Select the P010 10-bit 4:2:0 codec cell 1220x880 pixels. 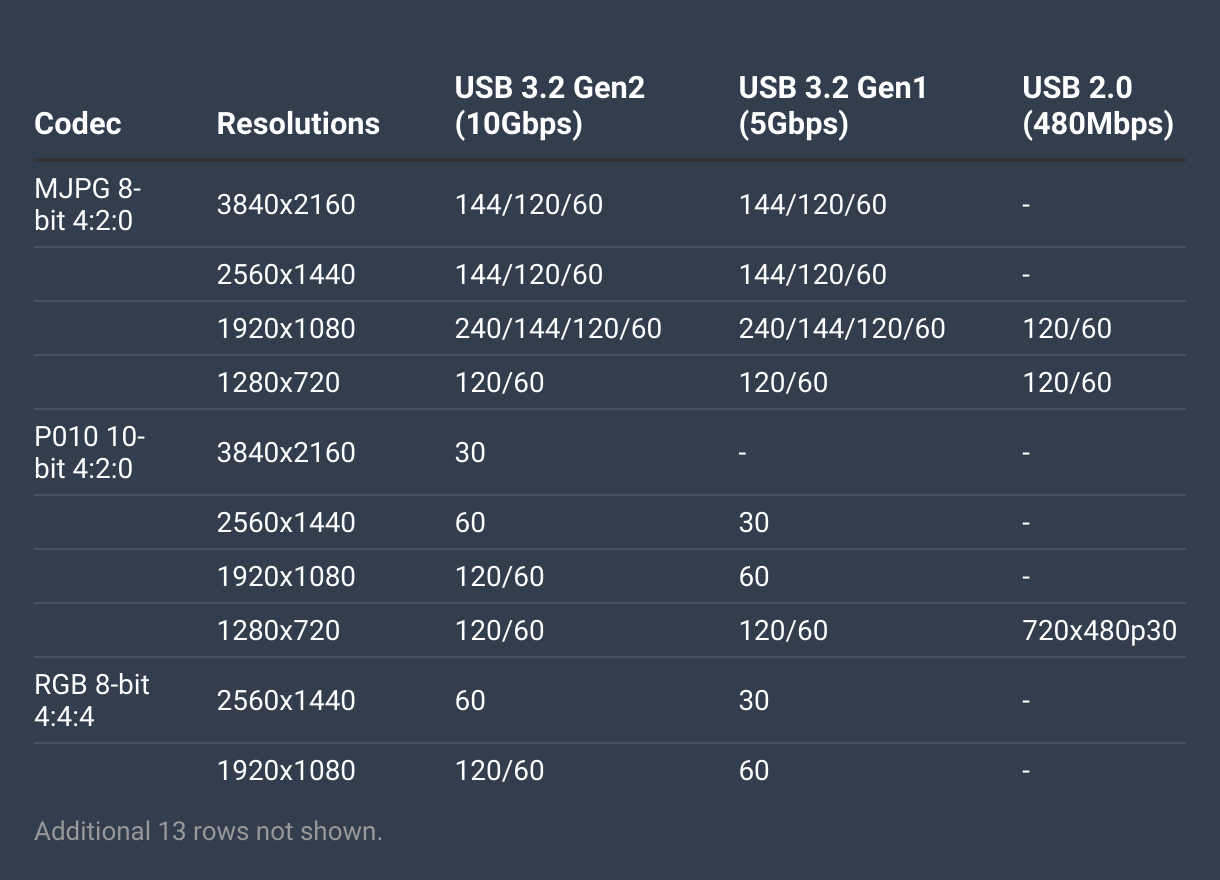(90, 453)
